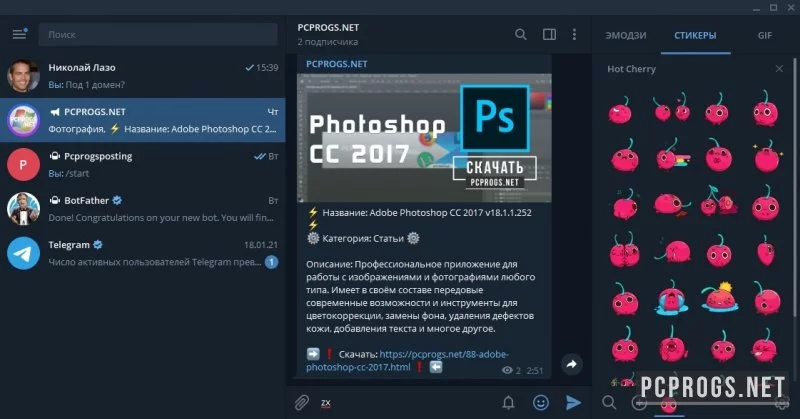The height and width of the screenshot is (419, 800).
Task: Open the three-dot chat options menu
Action: coord(574,34)
